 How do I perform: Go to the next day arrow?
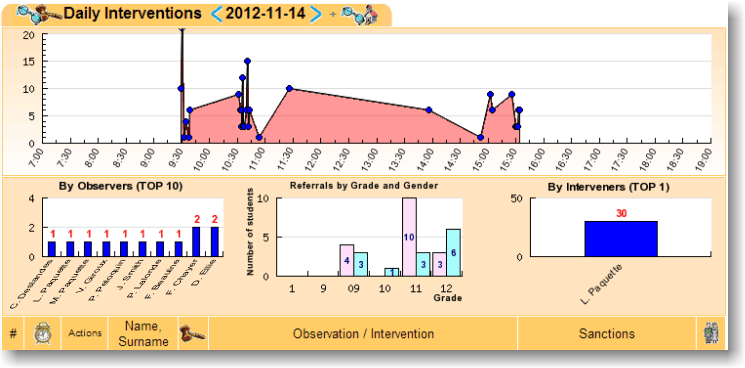[x=316, y=14]
